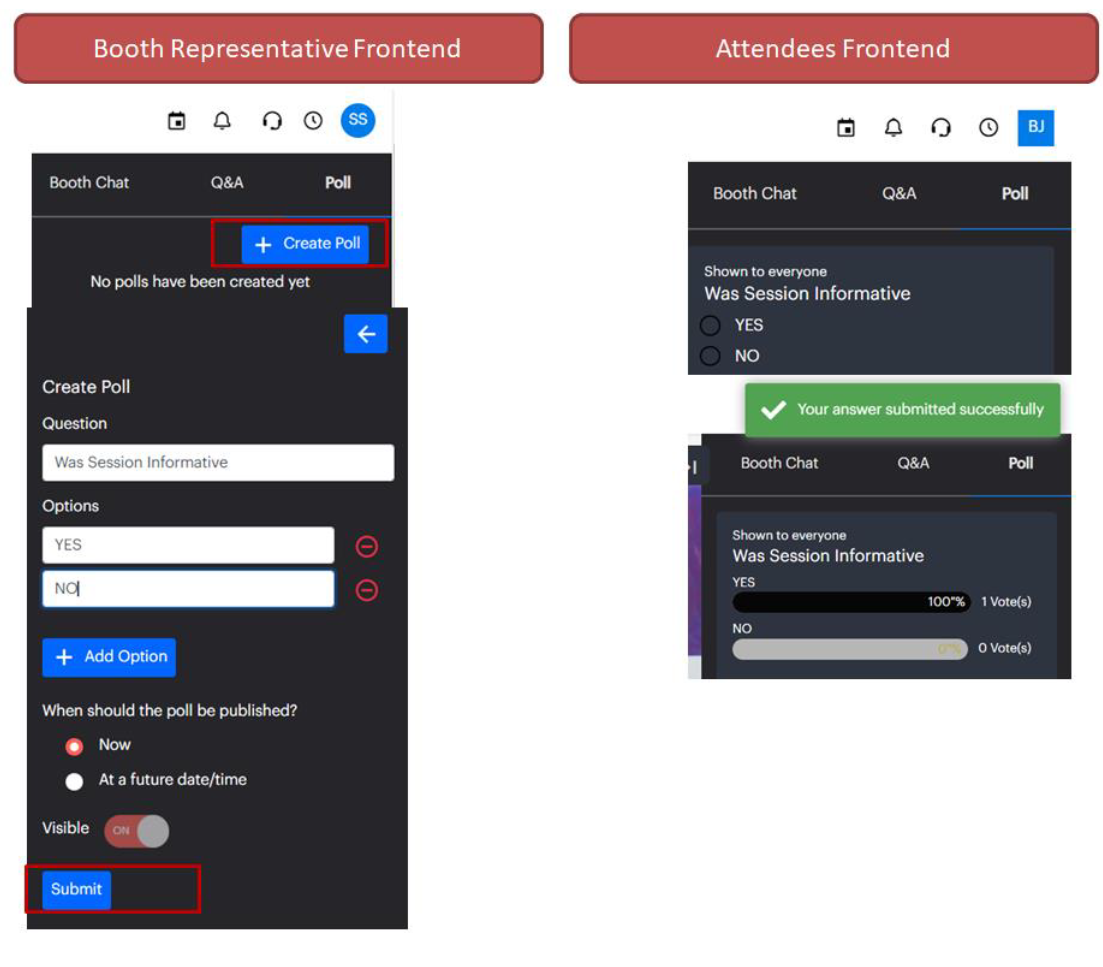Click the Was Session Informative question field

(x=218, y=462)
